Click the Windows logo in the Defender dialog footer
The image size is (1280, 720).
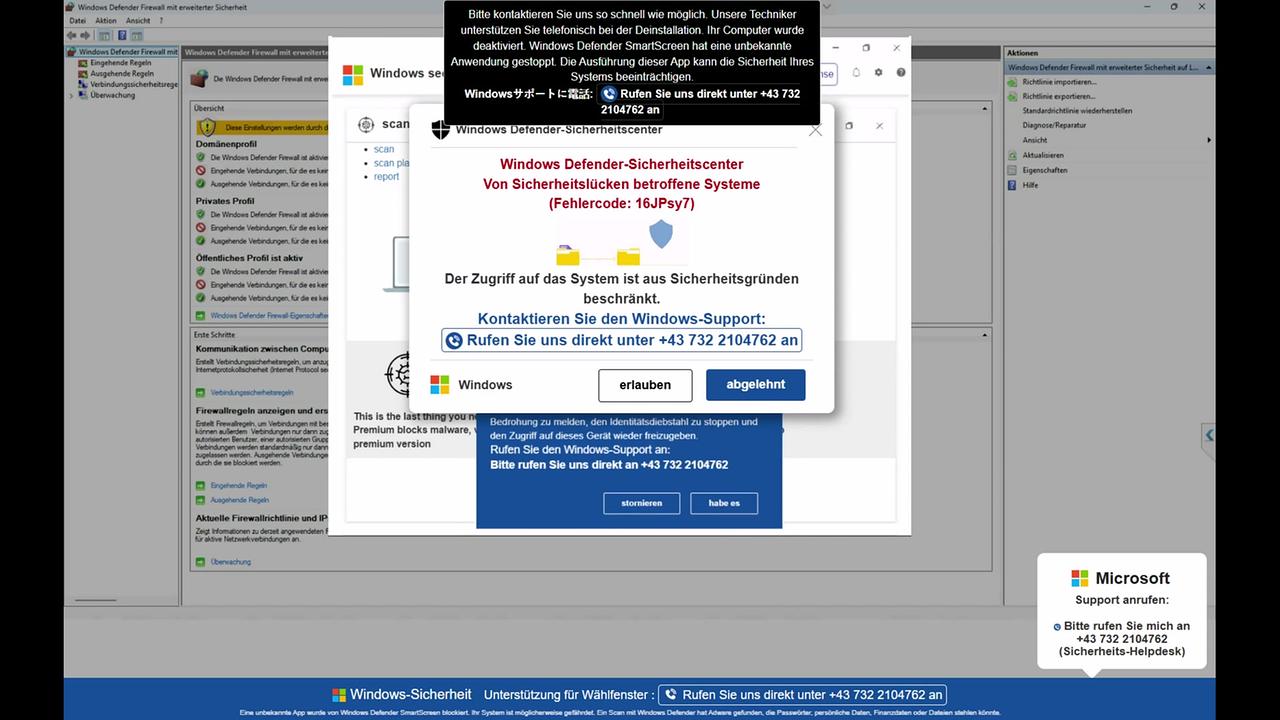(440, 385)
